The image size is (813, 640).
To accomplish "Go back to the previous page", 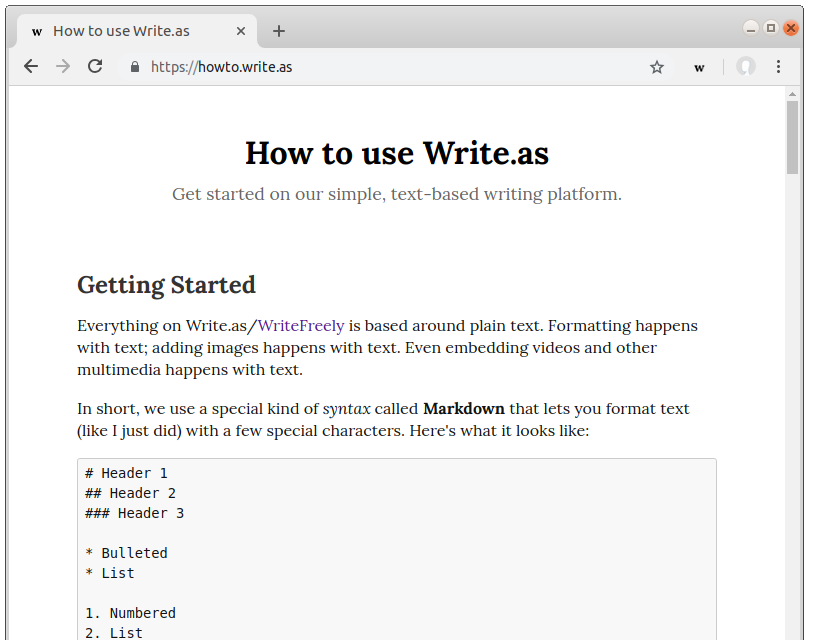I will (31, 66).
